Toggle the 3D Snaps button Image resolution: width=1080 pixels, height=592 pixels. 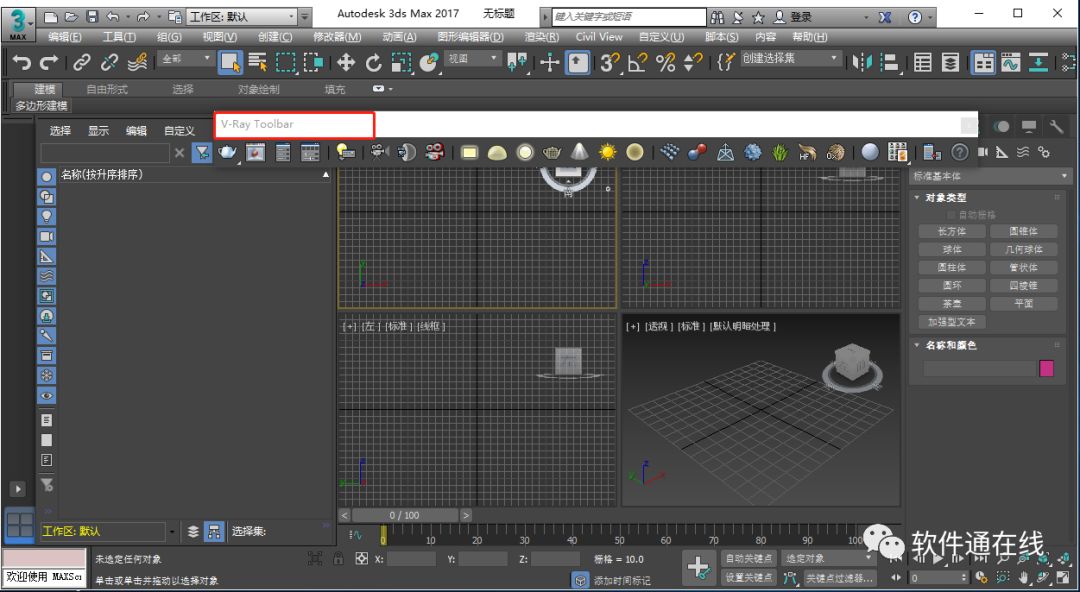tap(609, 63)
